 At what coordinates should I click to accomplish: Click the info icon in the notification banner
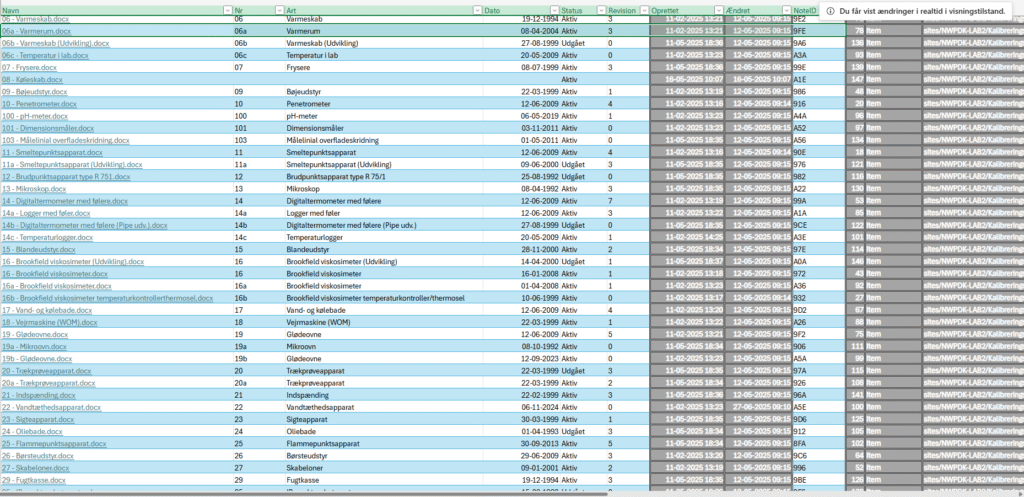pos(830,10)
